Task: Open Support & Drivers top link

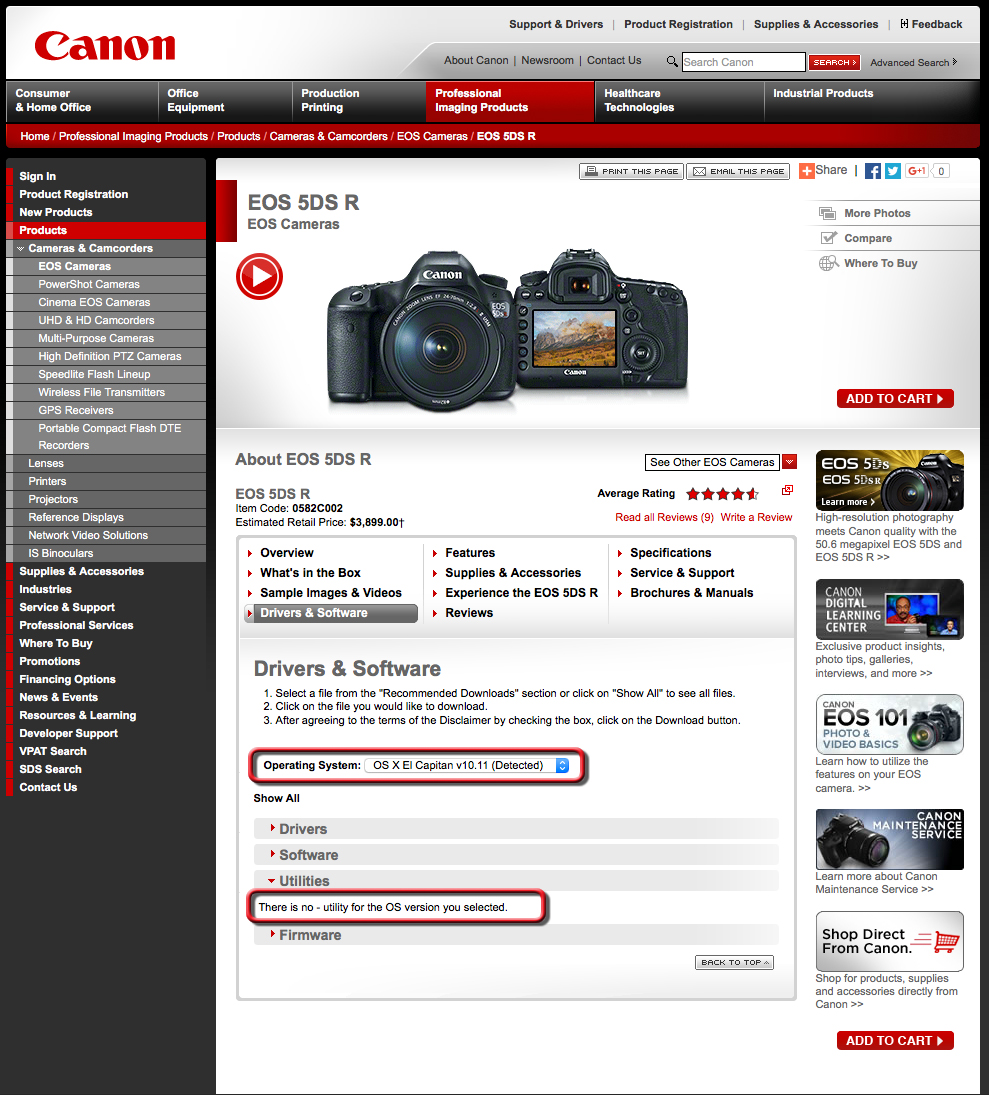Action: pyautogui.click(x=556, y=24)
